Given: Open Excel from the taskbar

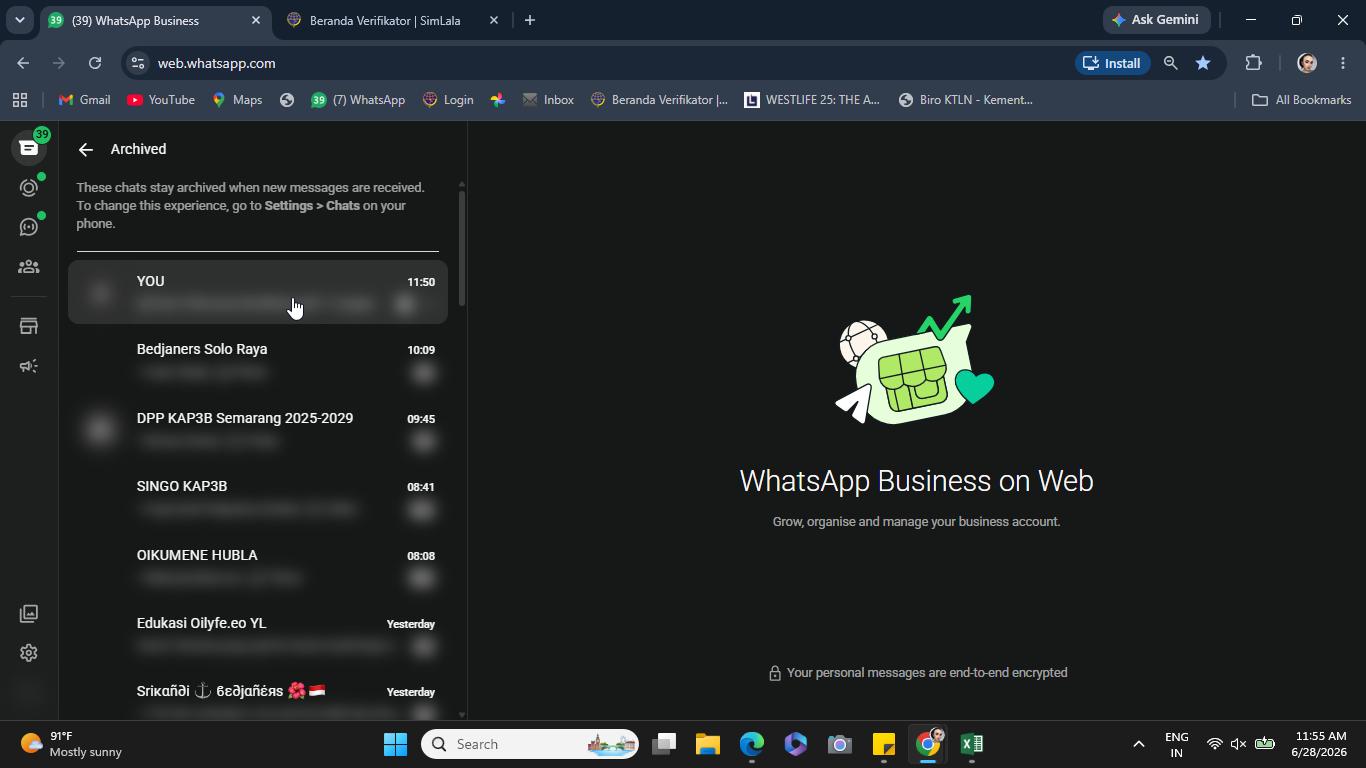Looking at the screenshot, I should coord(972,744).
